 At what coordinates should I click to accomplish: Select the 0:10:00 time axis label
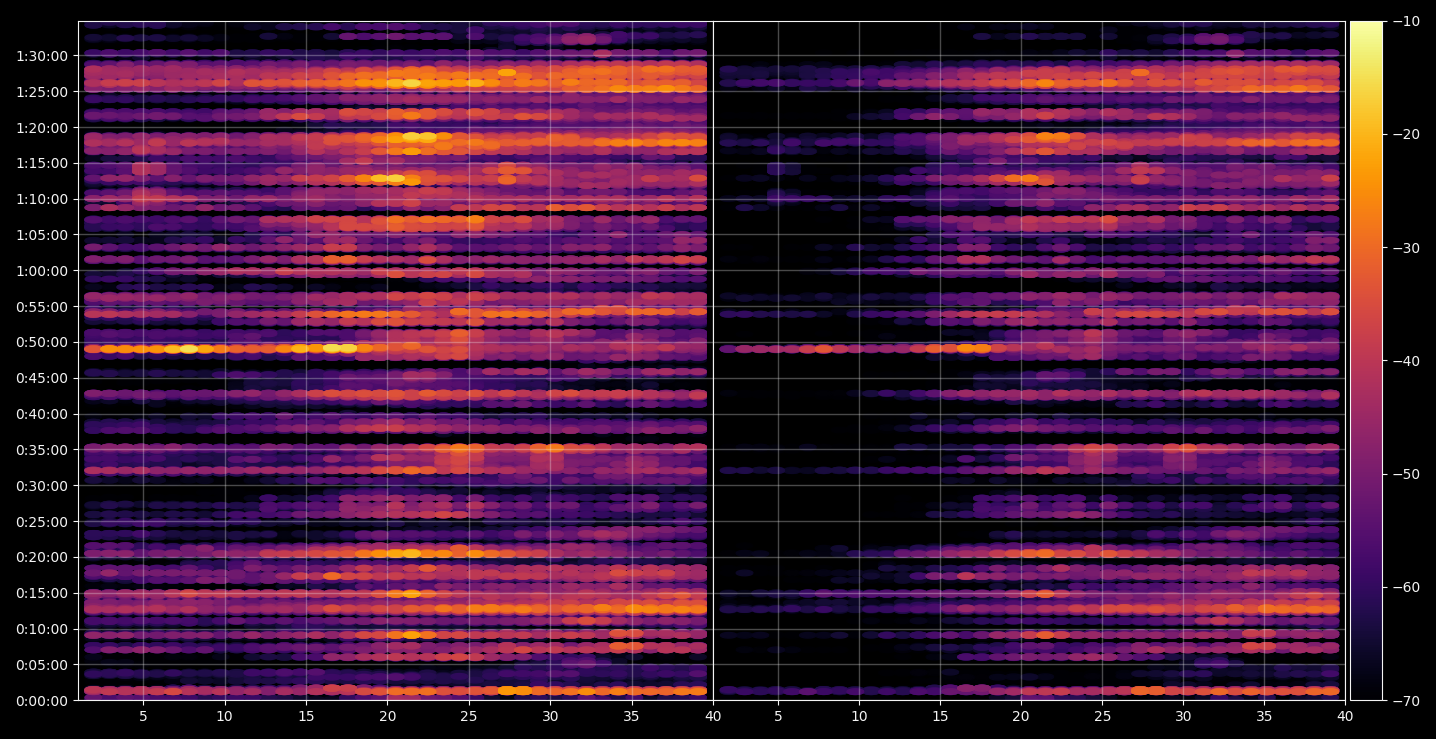click(41, 629)
